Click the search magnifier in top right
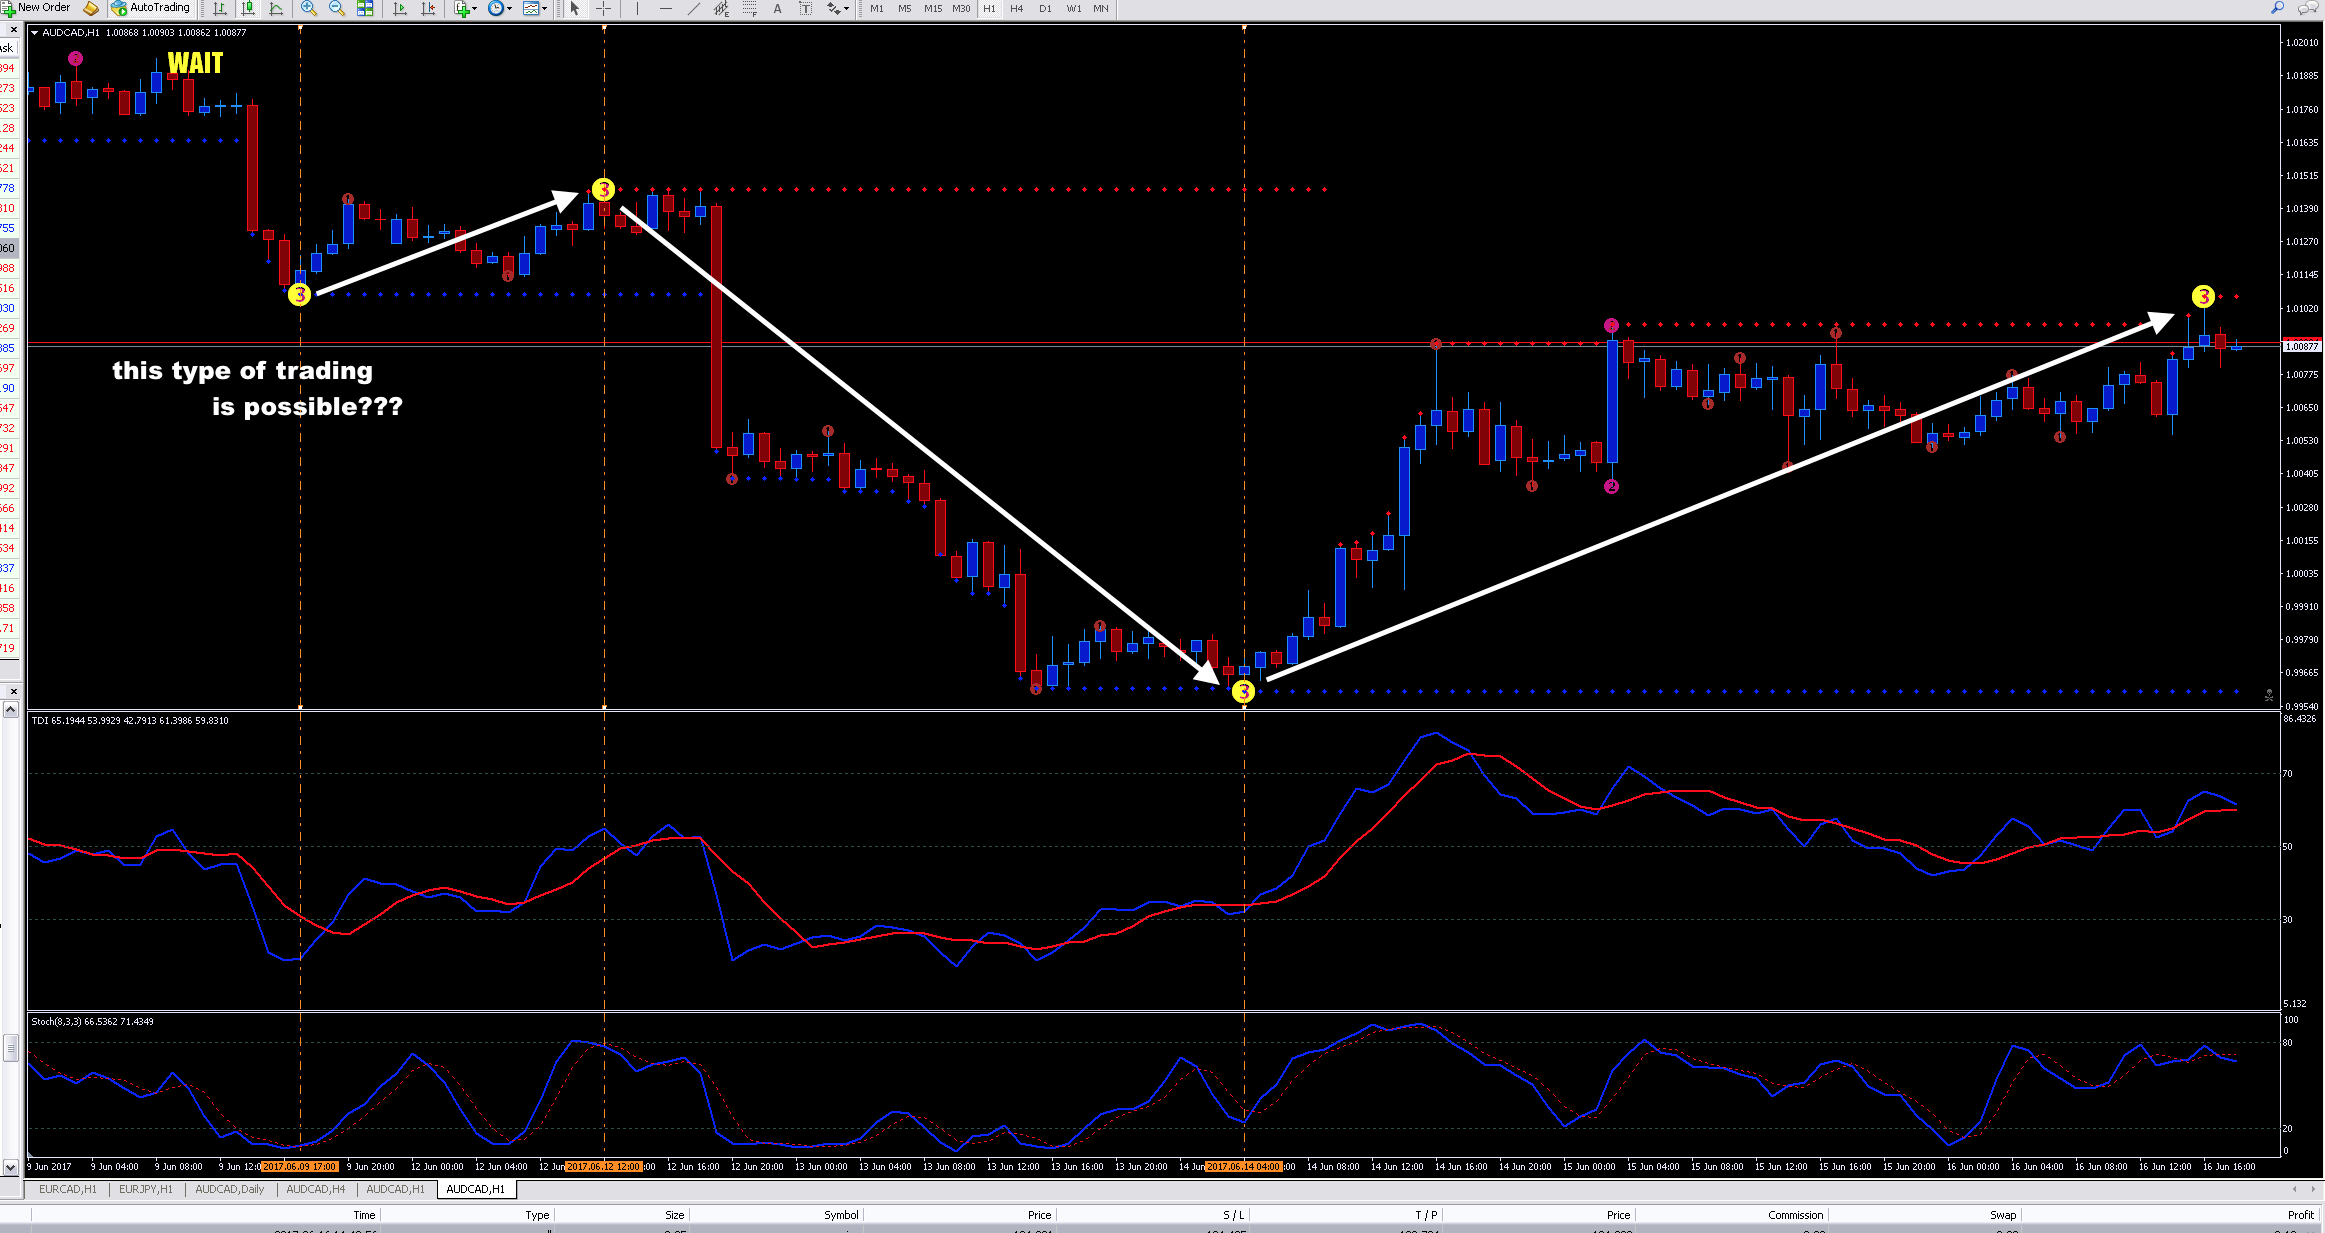Screen dimensions: 2325x1233 click(2278, 8)
